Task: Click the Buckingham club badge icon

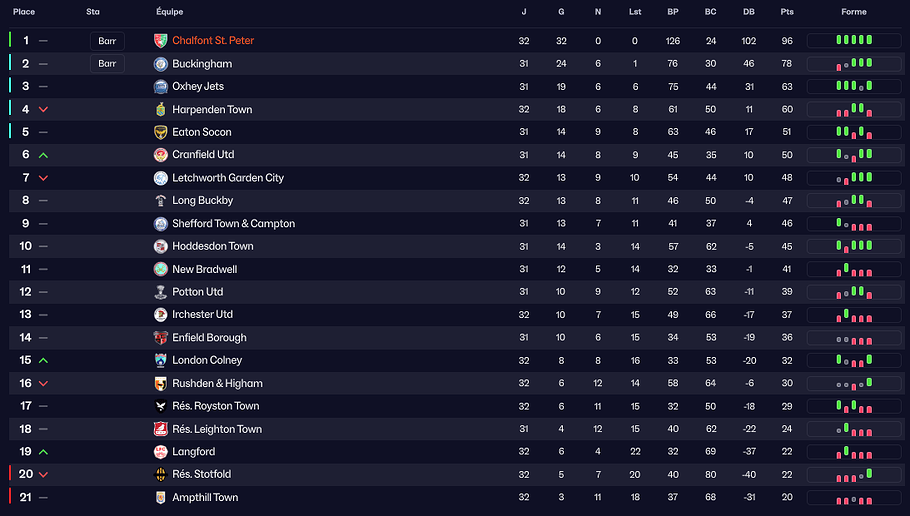Action: (x=161, y=64)
